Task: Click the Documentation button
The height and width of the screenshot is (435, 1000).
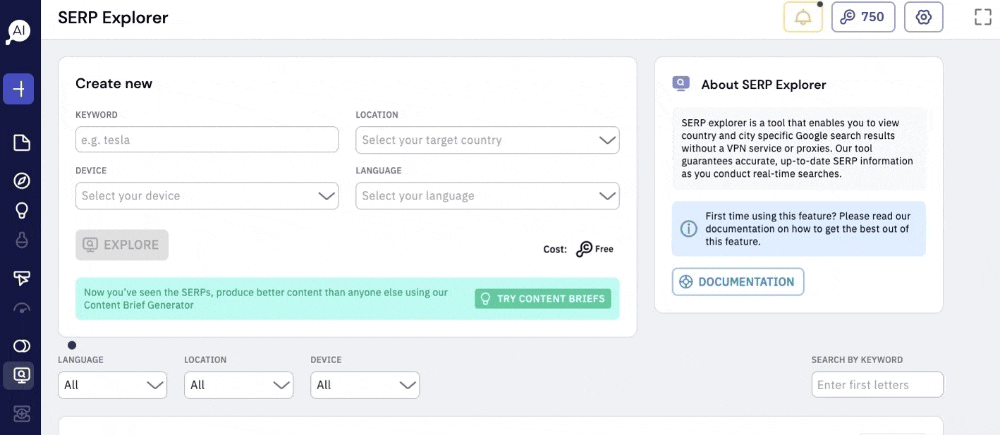Action: click(x=738, y=282)
